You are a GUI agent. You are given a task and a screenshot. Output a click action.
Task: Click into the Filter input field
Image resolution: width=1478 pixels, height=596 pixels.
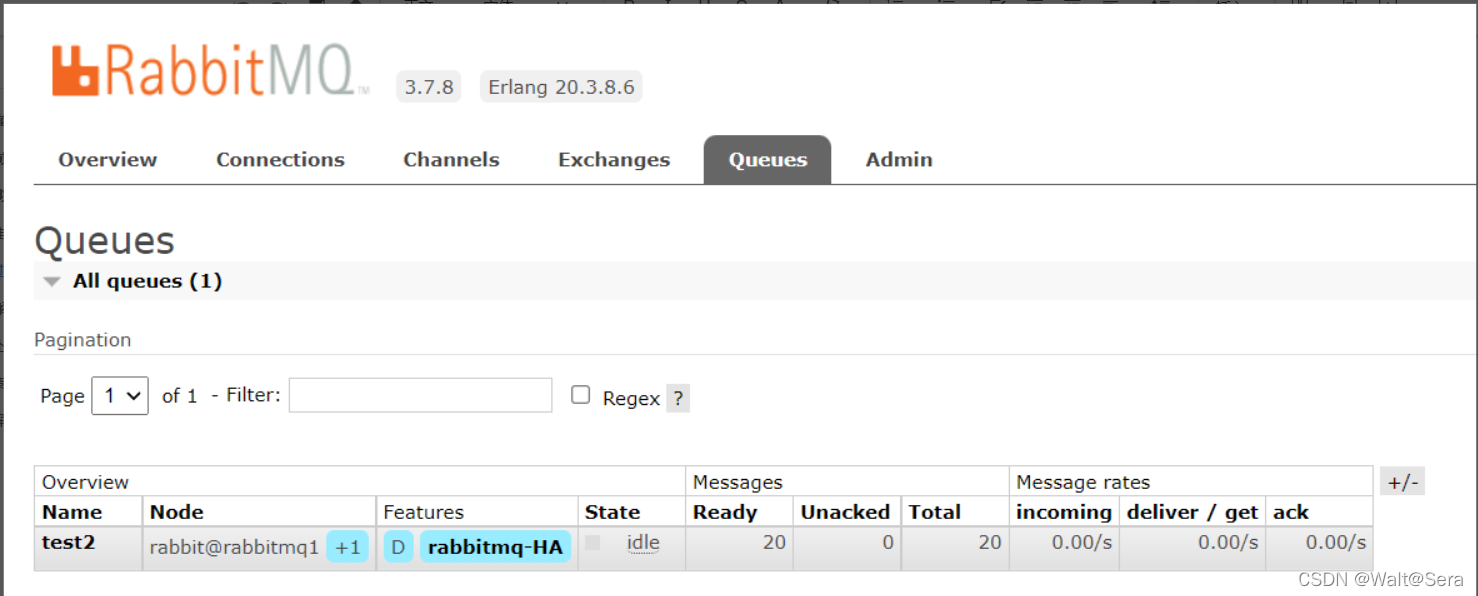pos(420,395)
